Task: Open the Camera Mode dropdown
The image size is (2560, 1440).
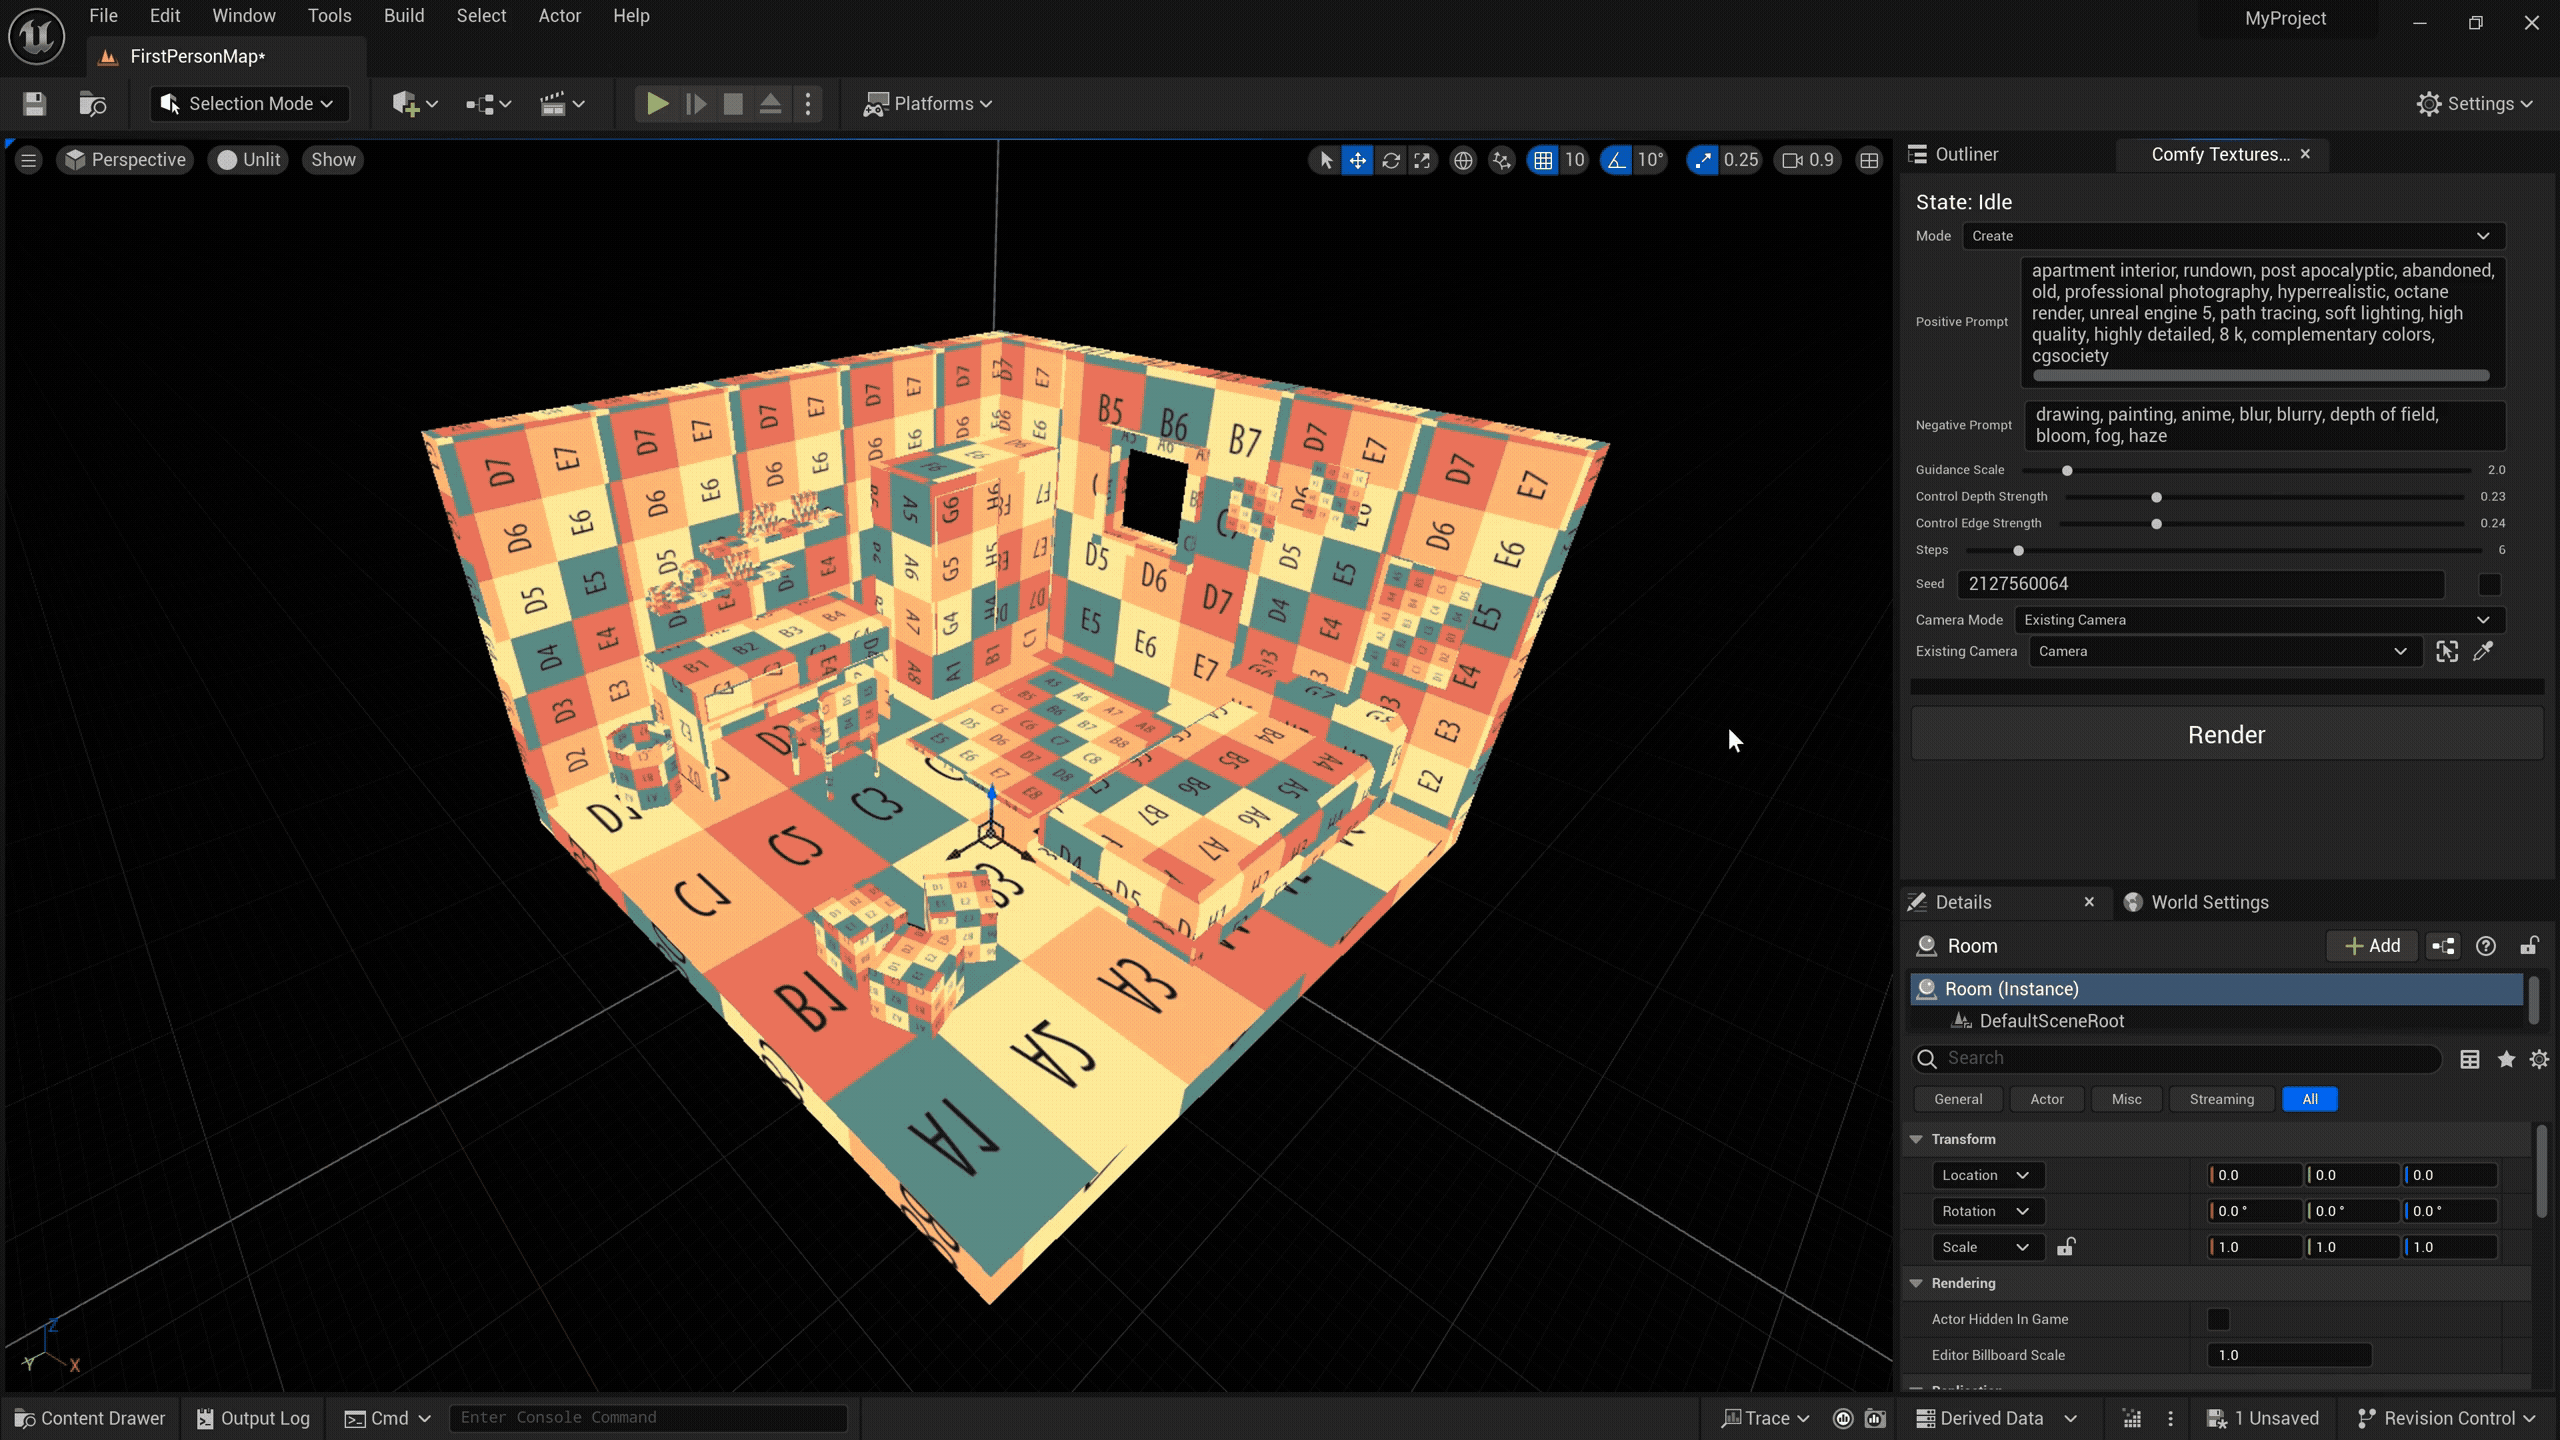Action: point(2258,620)
